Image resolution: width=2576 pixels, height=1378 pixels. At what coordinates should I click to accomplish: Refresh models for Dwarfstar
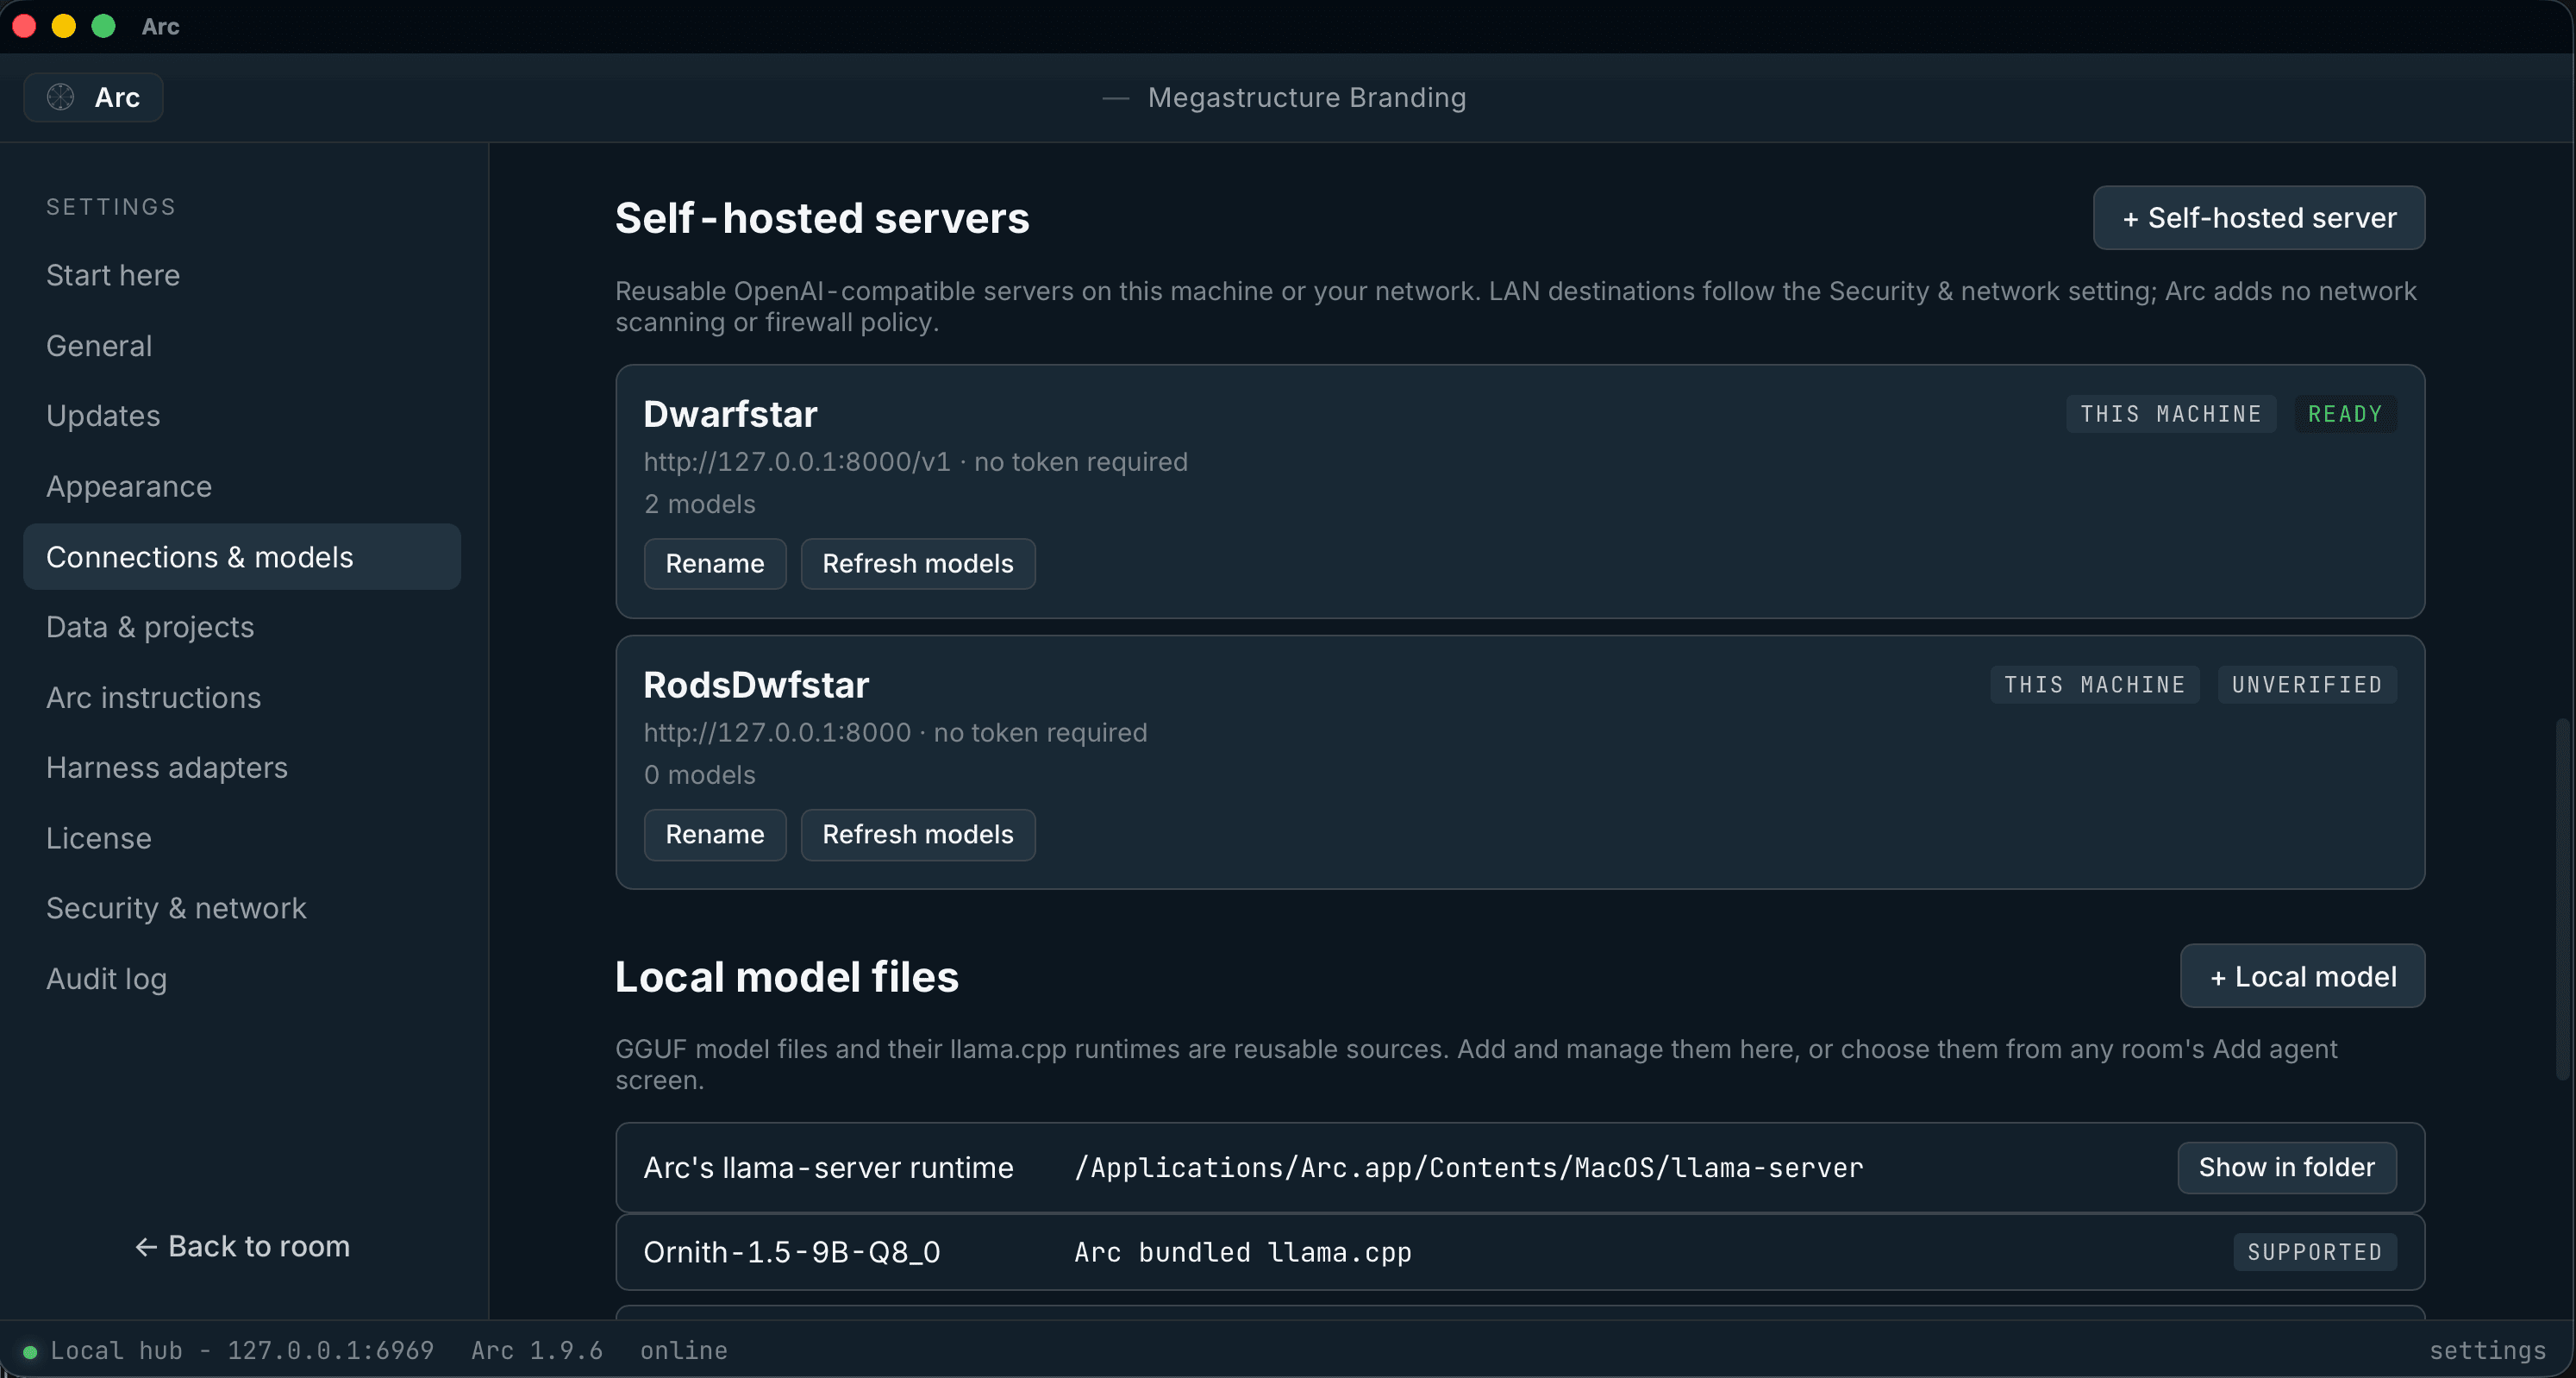[918, 564]
